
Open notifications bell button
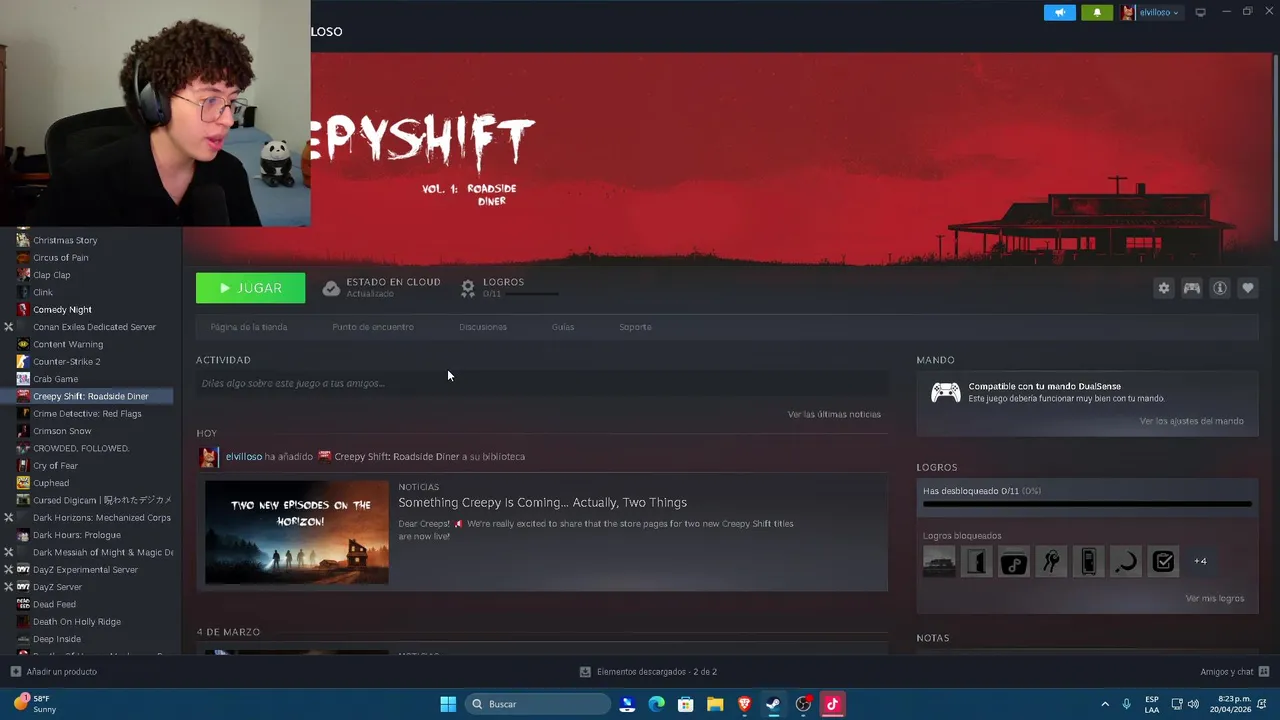[x=1096, y=12]
